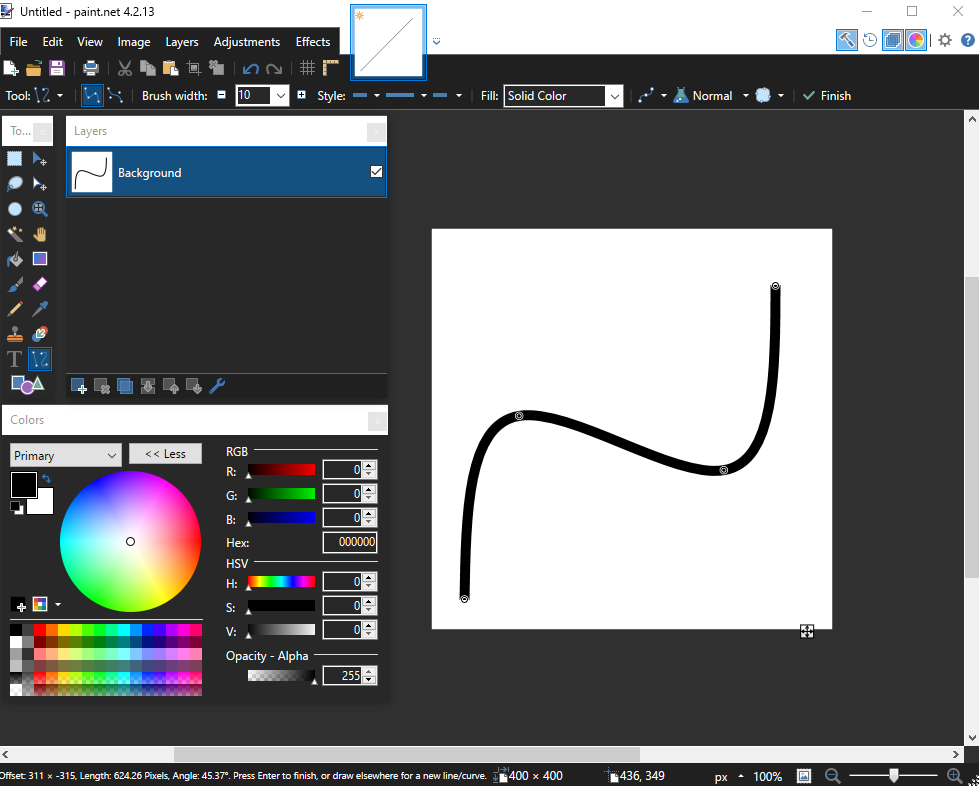Toggle Background layer visibility checkbox
979x786 pixels.
[376, 172]
